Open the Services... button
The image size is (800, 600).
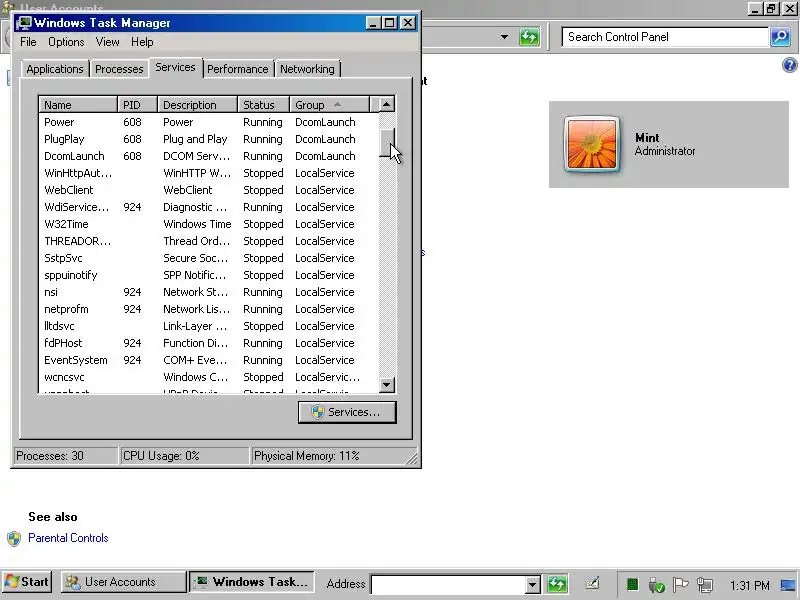pos(347,412)
